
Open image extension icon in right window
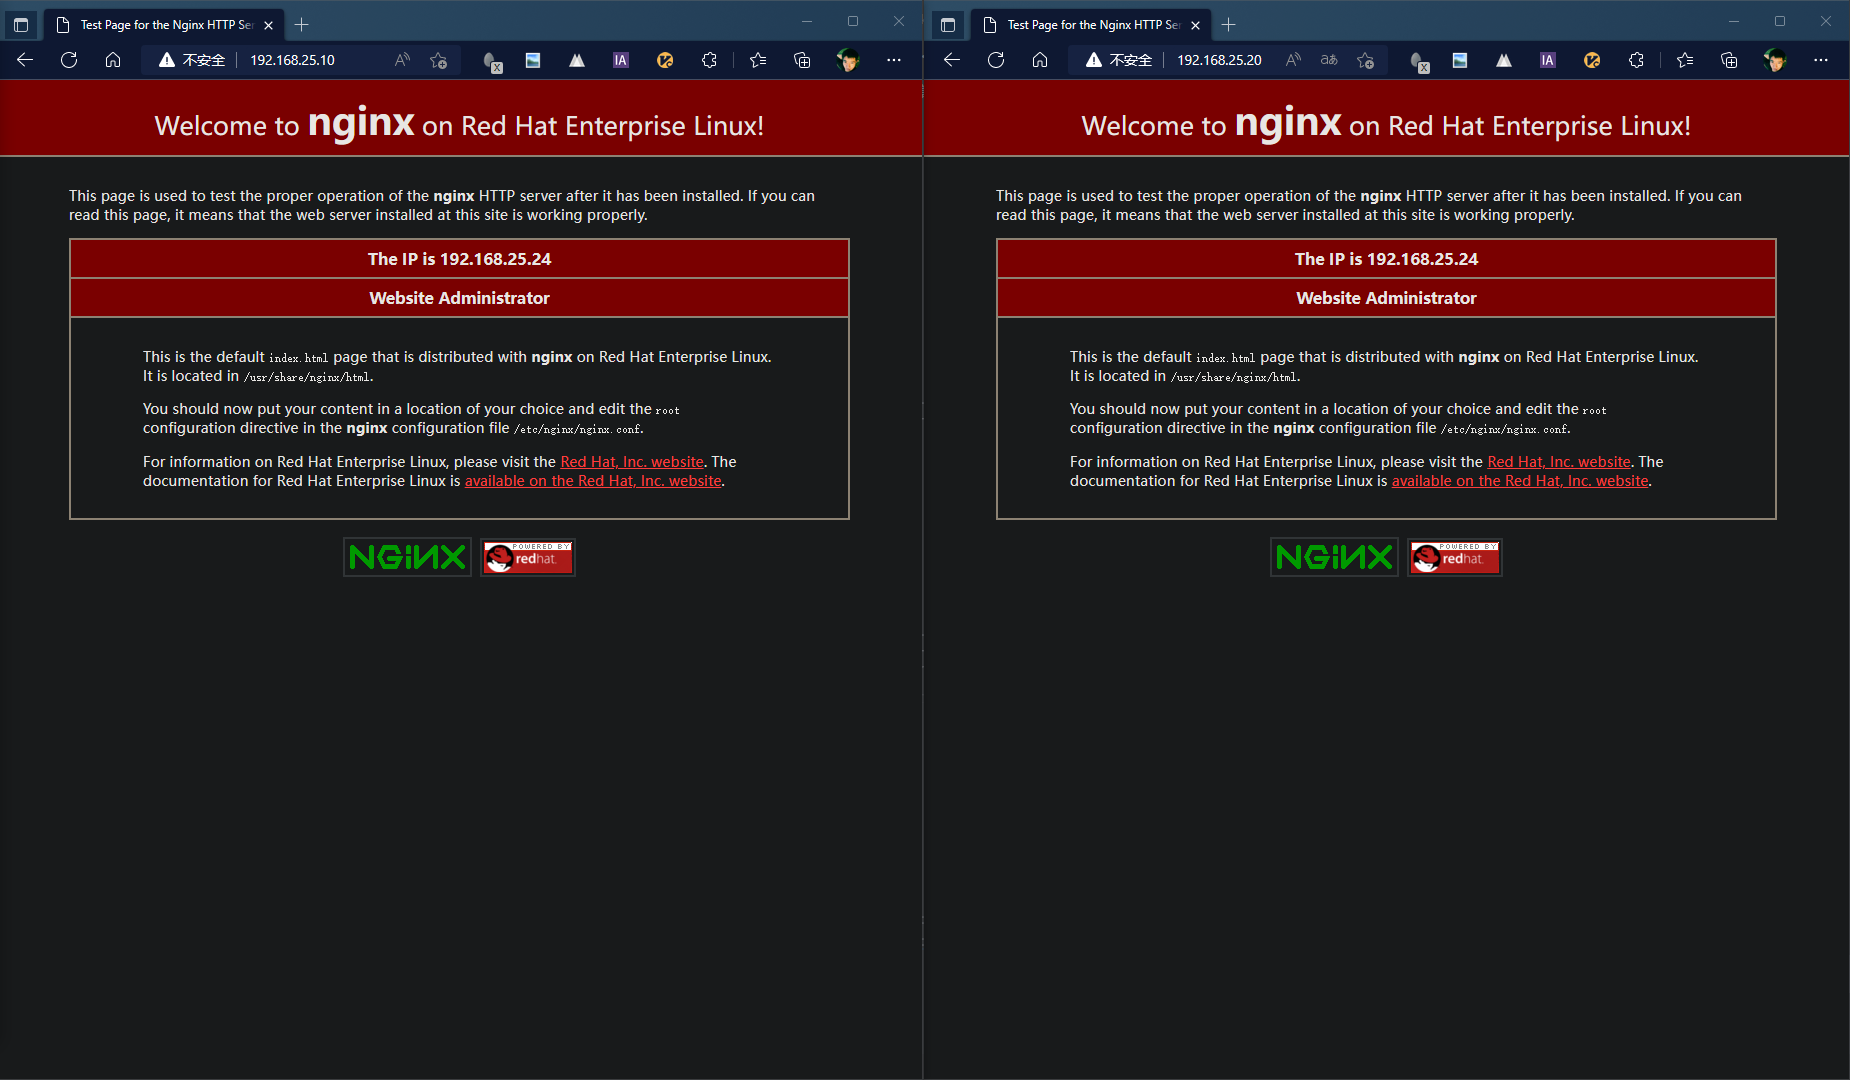pyautogui.click(x=1460, y=60)
